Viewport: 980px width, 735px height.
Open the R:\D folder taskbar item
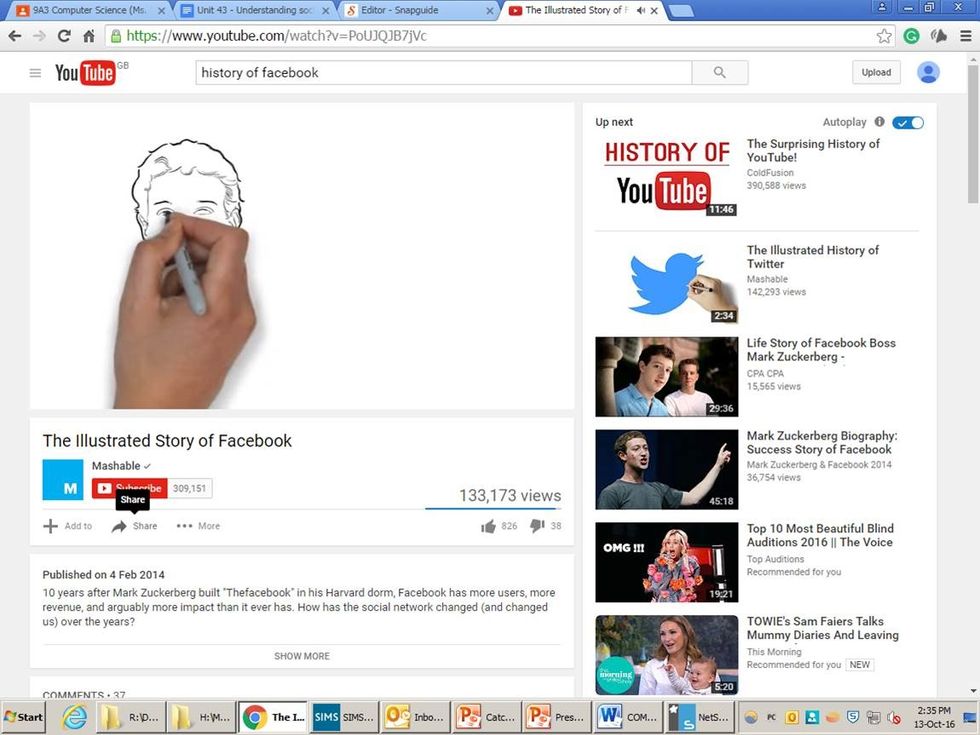tap(131, 717)
